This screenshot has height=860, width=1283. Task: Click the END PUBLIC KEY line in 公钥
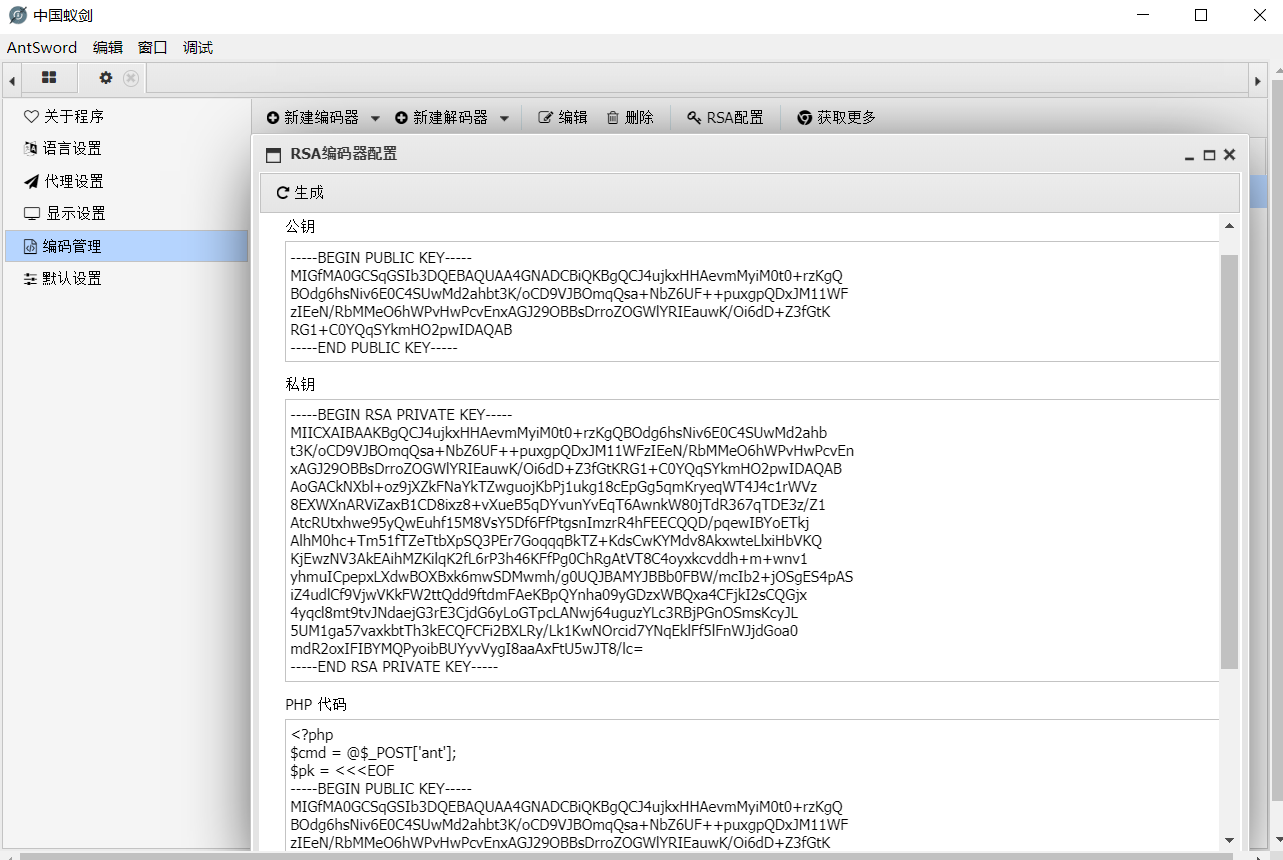[x=374, y=347]
